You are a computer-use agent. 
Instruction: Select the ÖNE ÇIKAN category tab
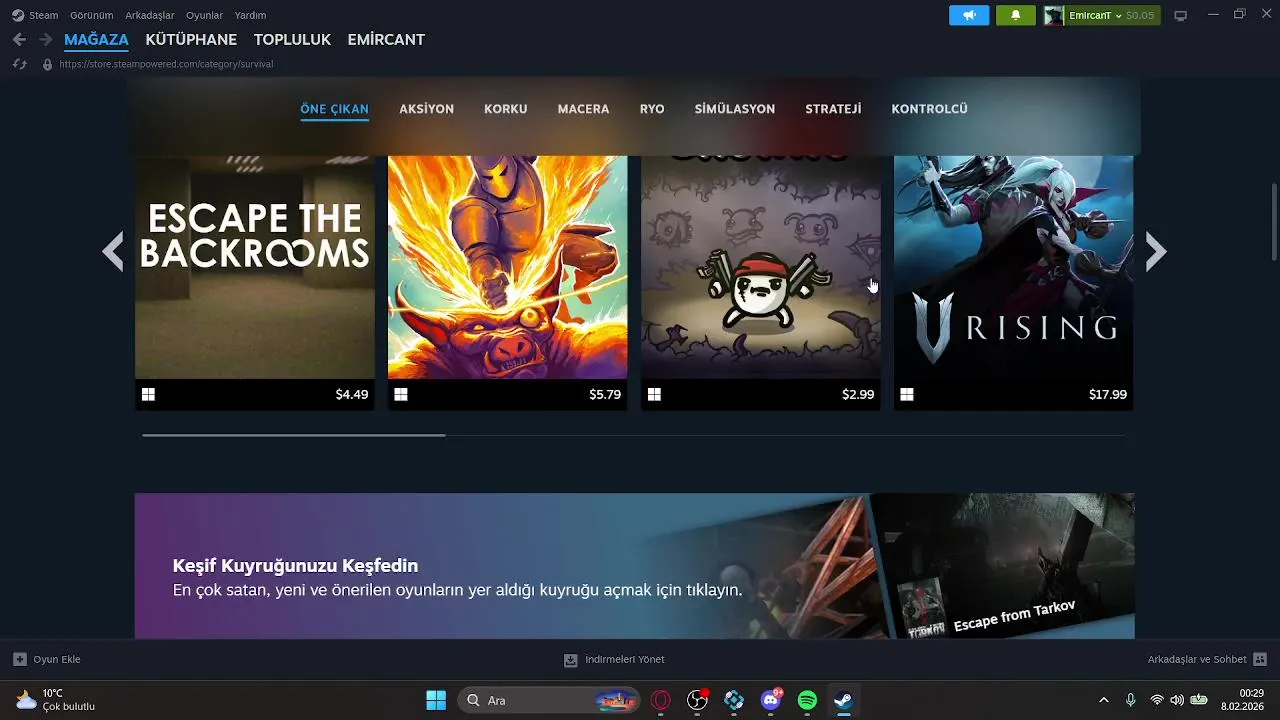click(335, 109)
